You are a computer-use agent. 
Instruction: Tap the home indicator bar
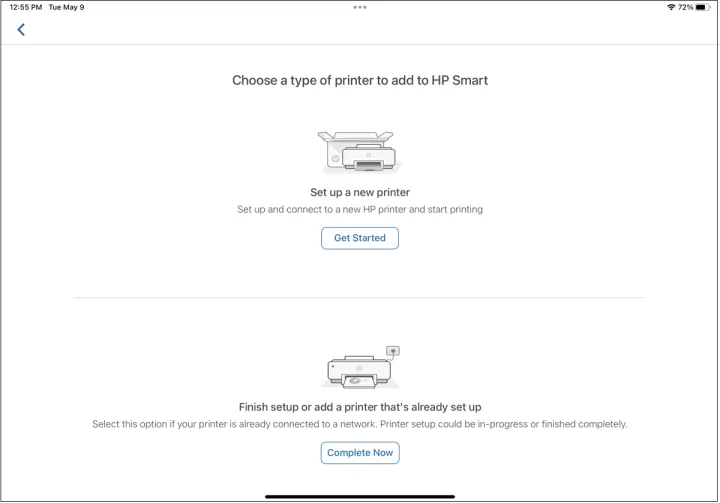tap(360, 496)
